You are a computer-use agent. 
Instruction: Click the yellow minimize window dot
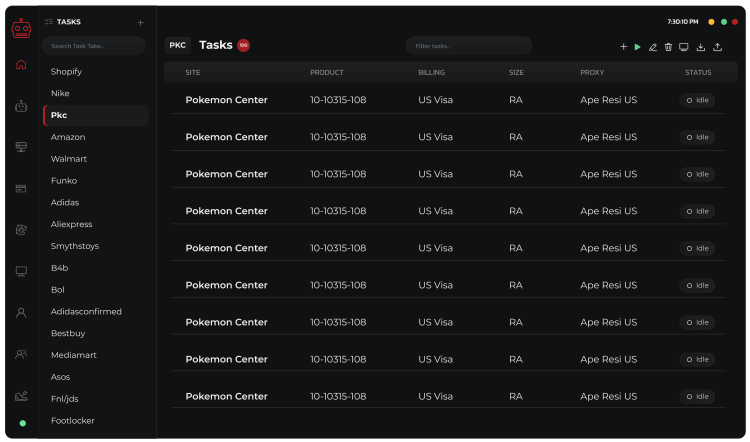click(711, 21)
